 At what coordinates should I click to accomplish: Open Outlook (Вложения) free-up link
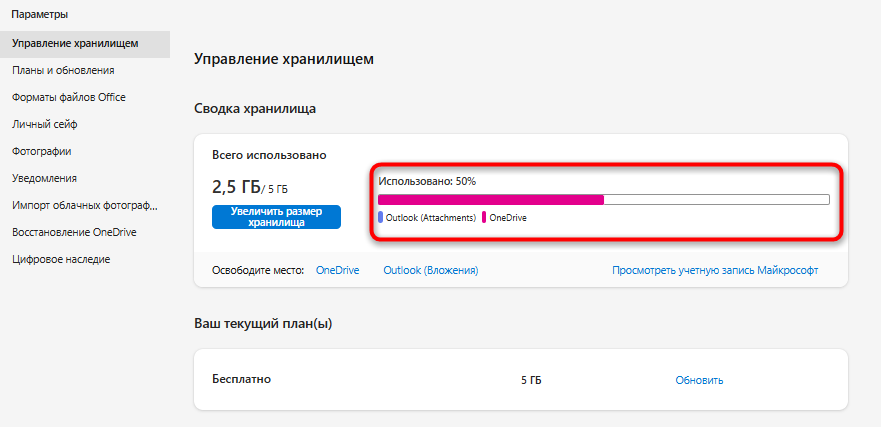[x=430, y=271]
